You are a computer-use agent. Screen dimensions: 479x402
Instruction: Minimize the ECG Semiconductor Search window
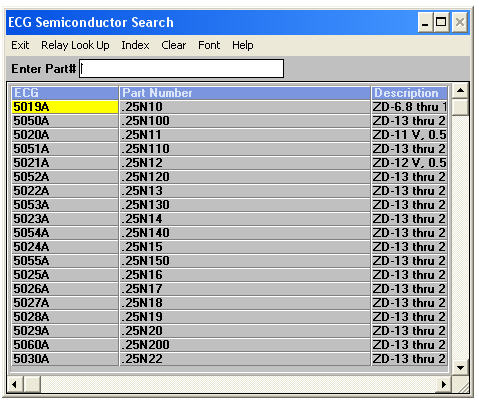click(x=426, y=23)
